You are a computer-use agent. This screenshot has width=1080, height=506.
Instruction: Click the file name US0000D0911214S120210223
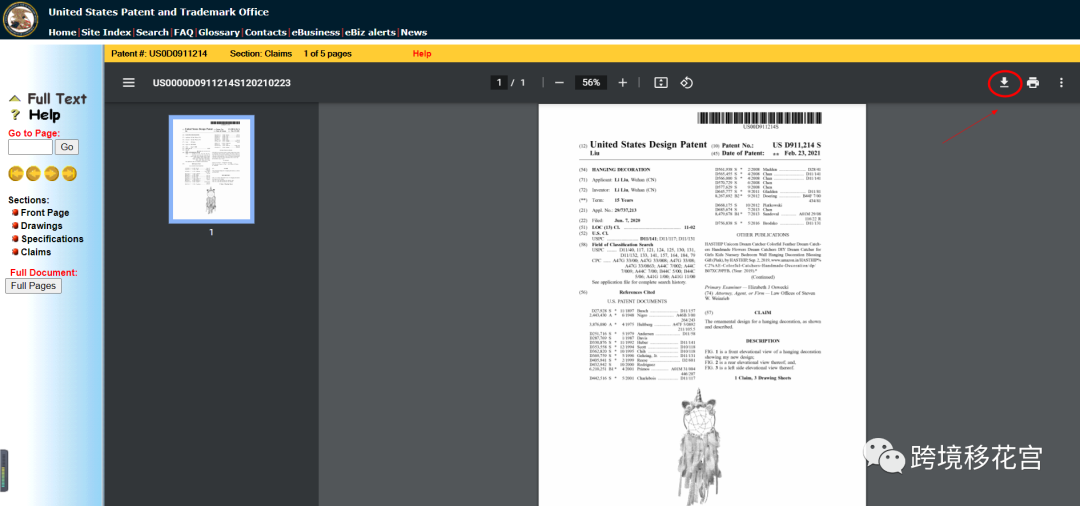tap(222, 83)
